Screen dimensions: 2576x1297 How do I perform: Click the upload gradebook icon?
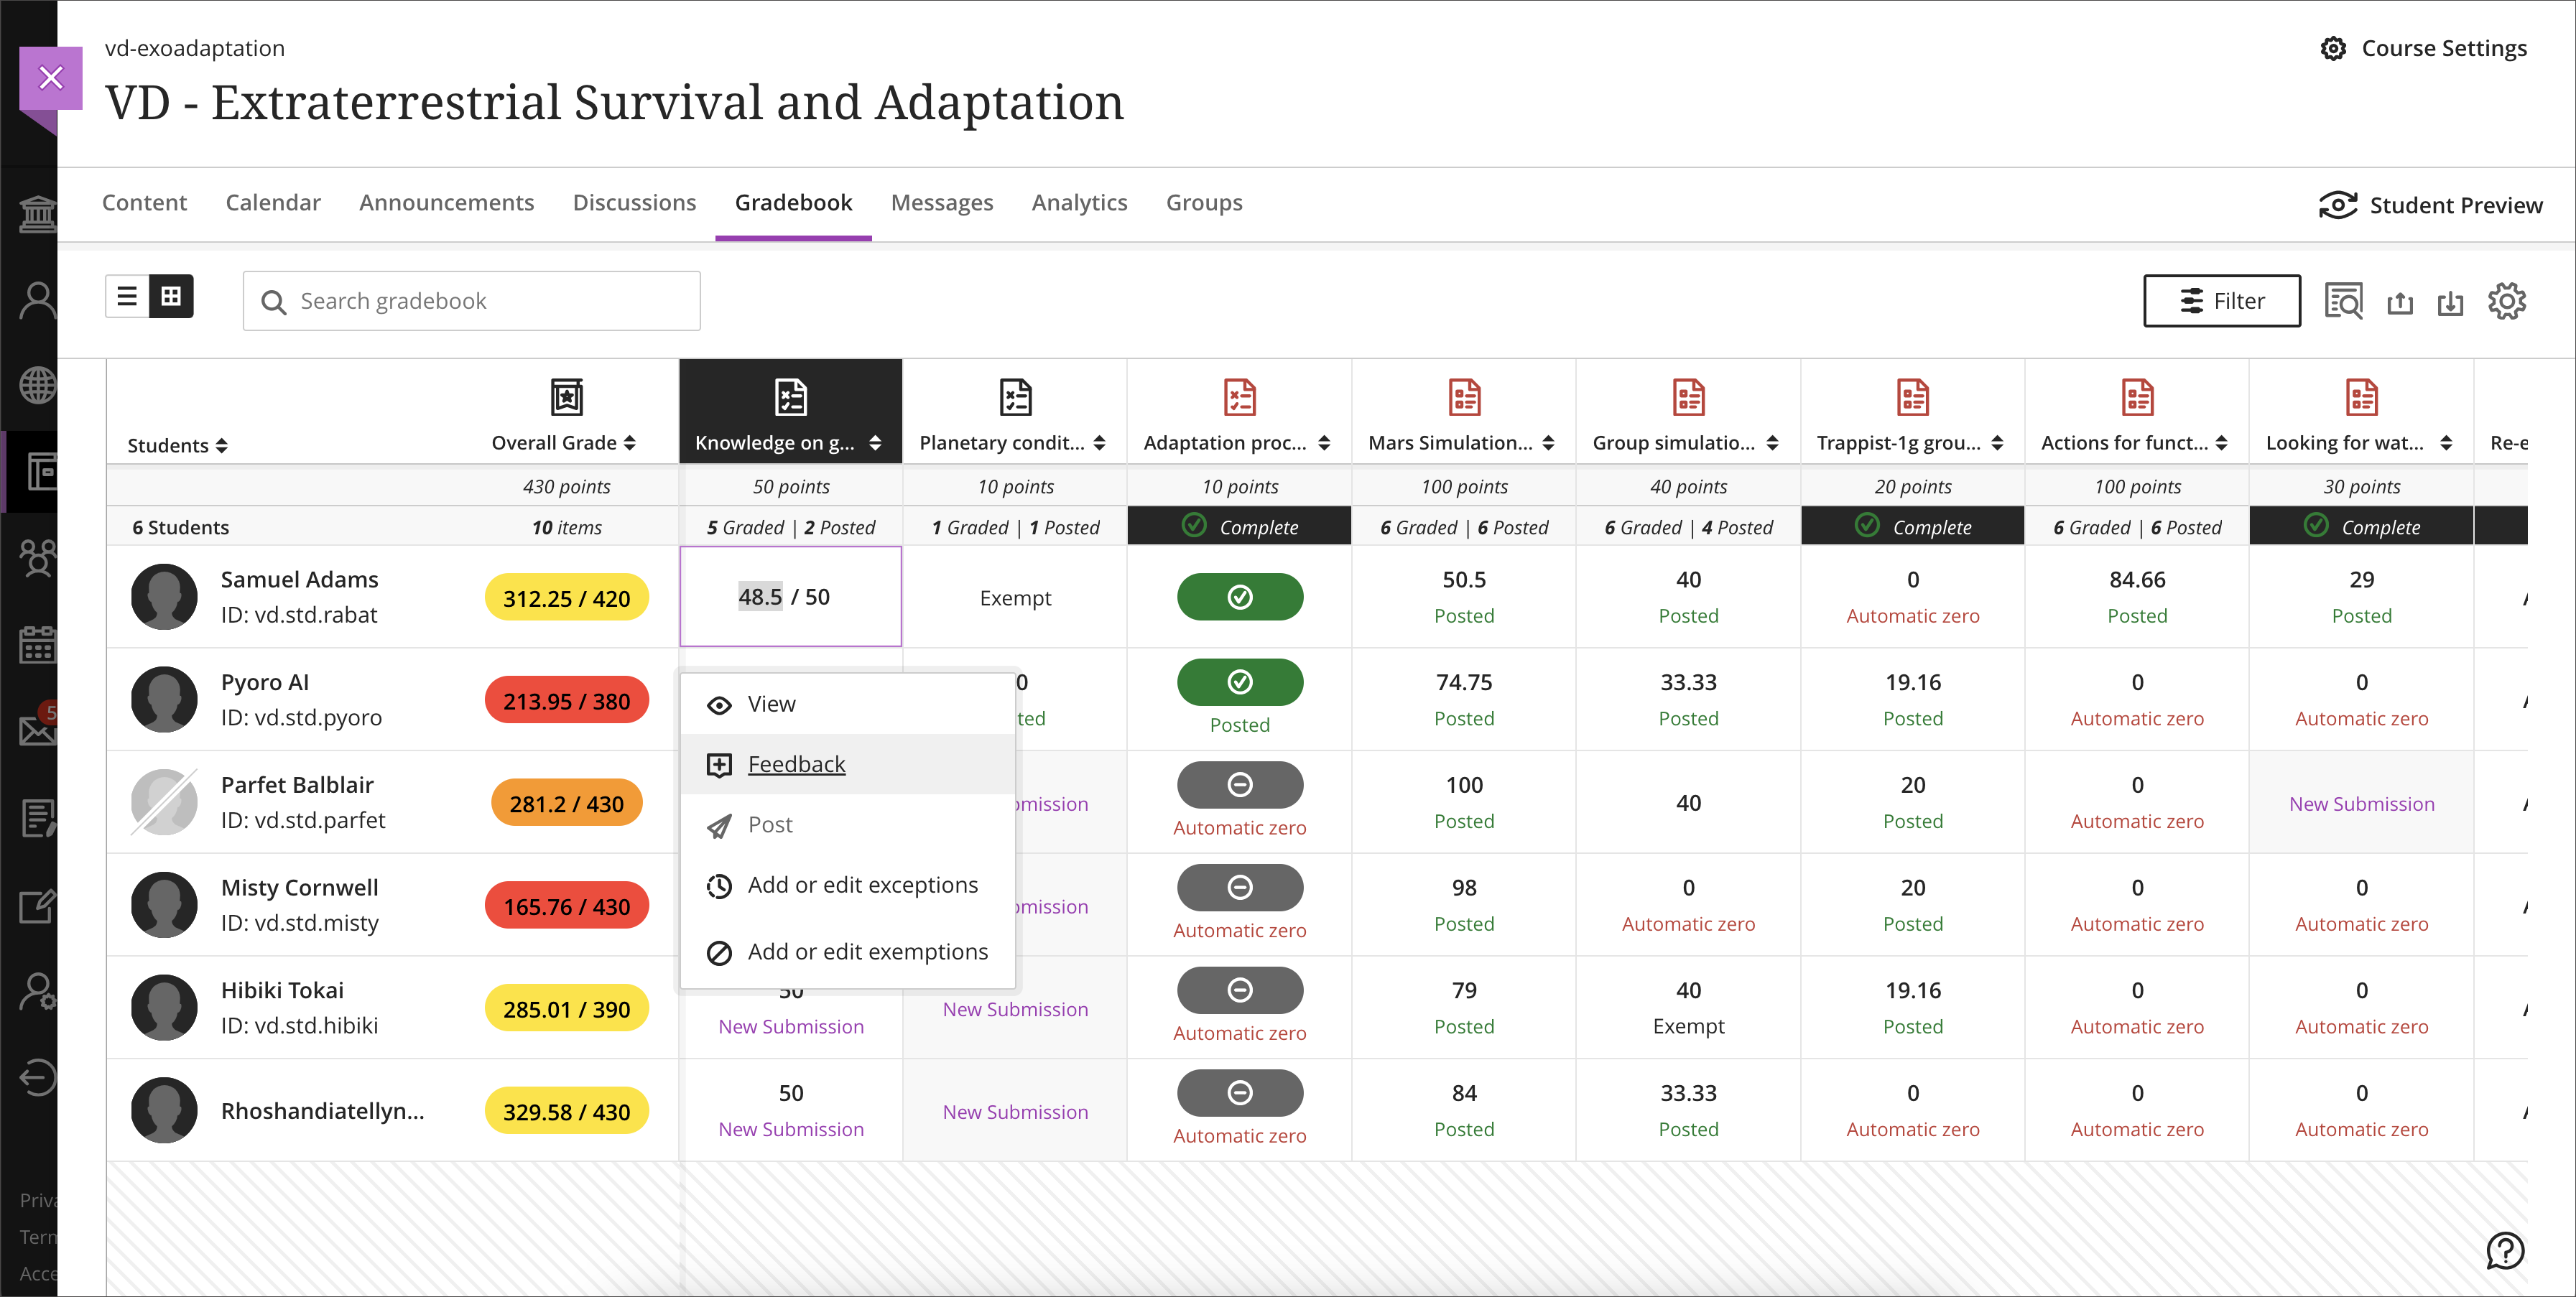coord(2400,302)
